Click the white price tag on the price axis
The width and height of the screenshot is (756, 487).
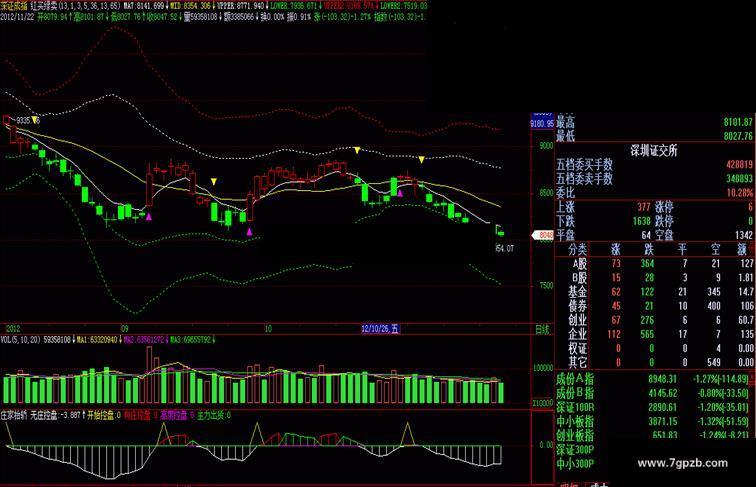tap(542, 235)
